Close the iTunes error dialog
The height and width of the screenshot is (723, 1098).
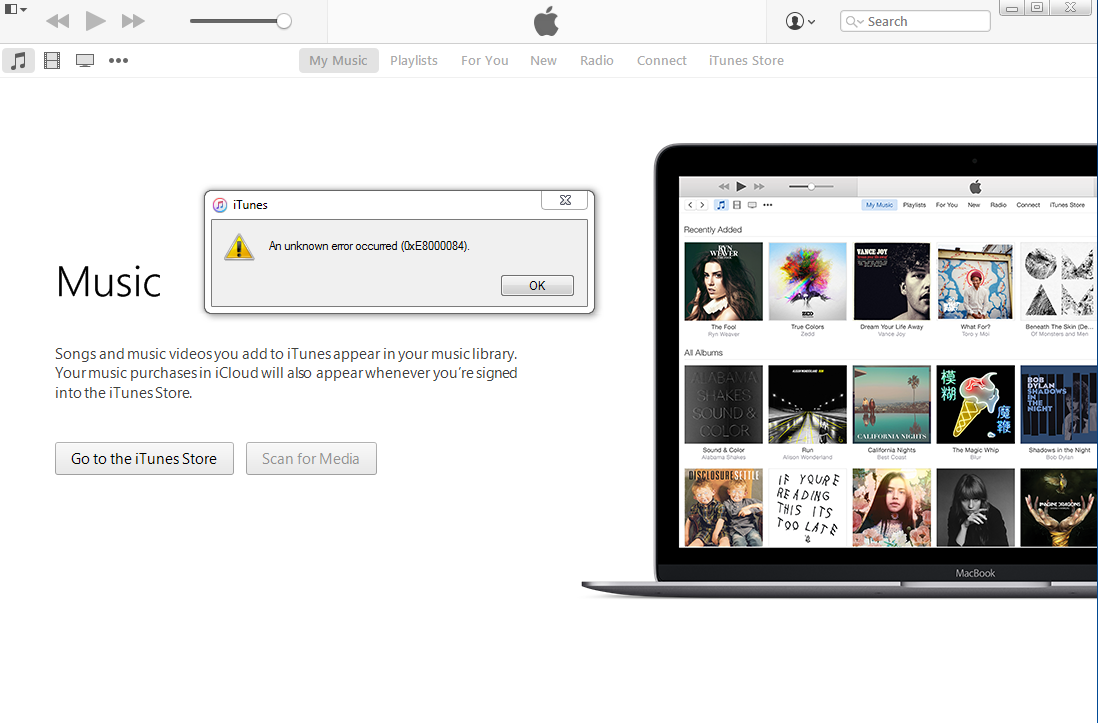pos(565,200)
